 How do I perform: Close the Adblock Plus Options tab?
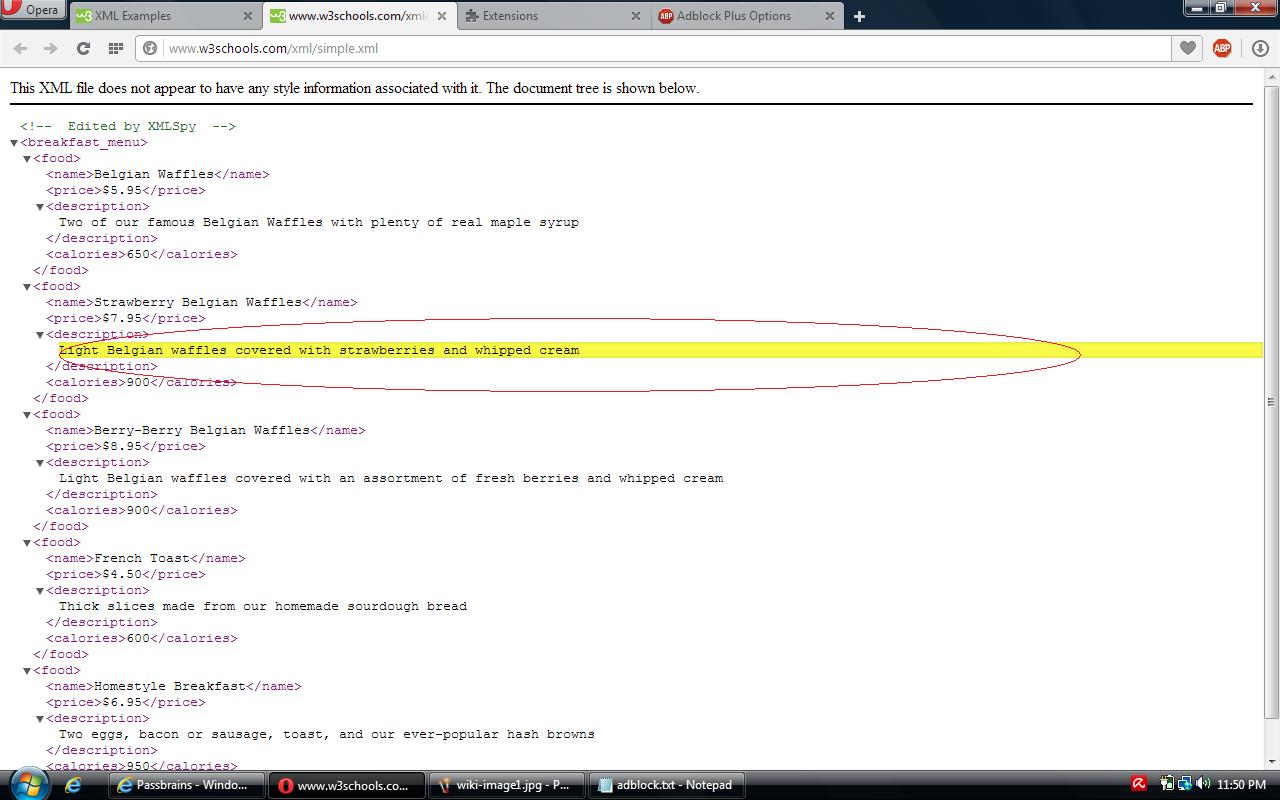[x=830, y=16]
